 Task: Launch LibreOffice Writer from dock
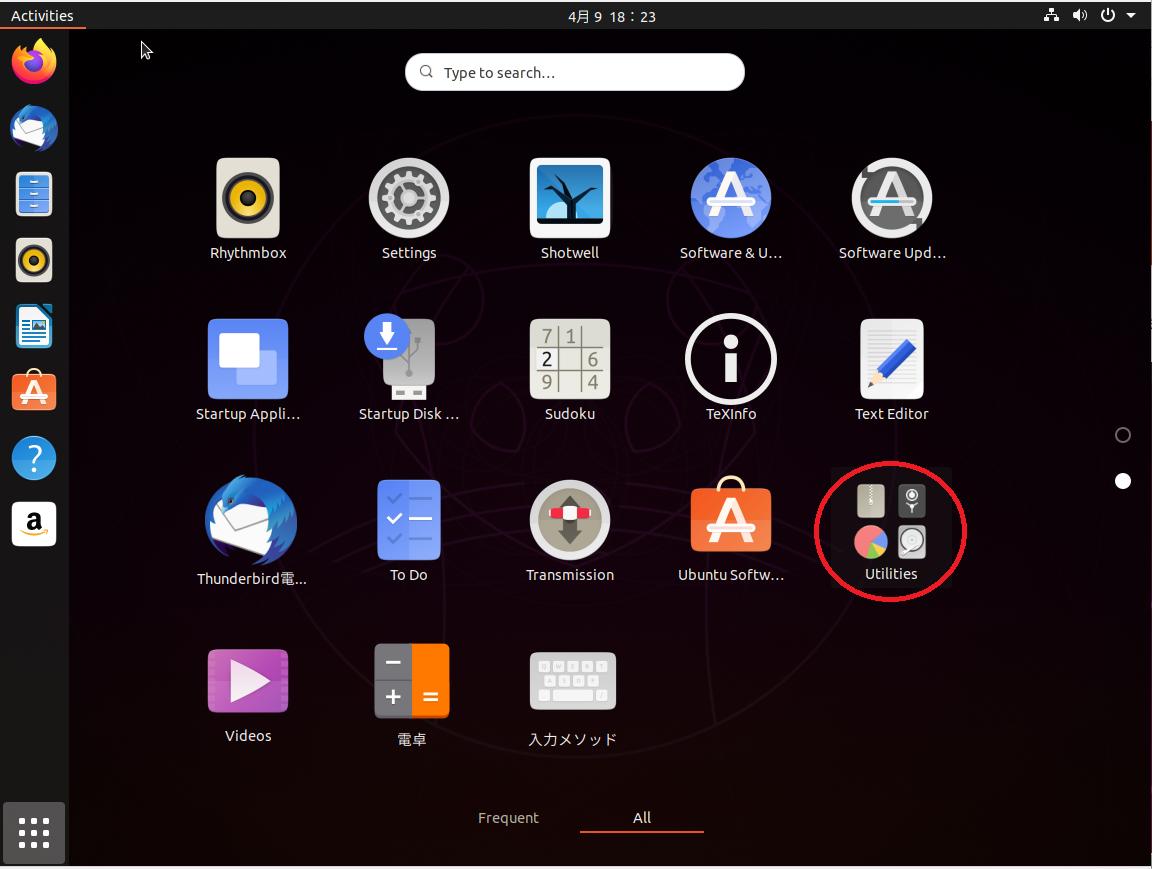34,325
